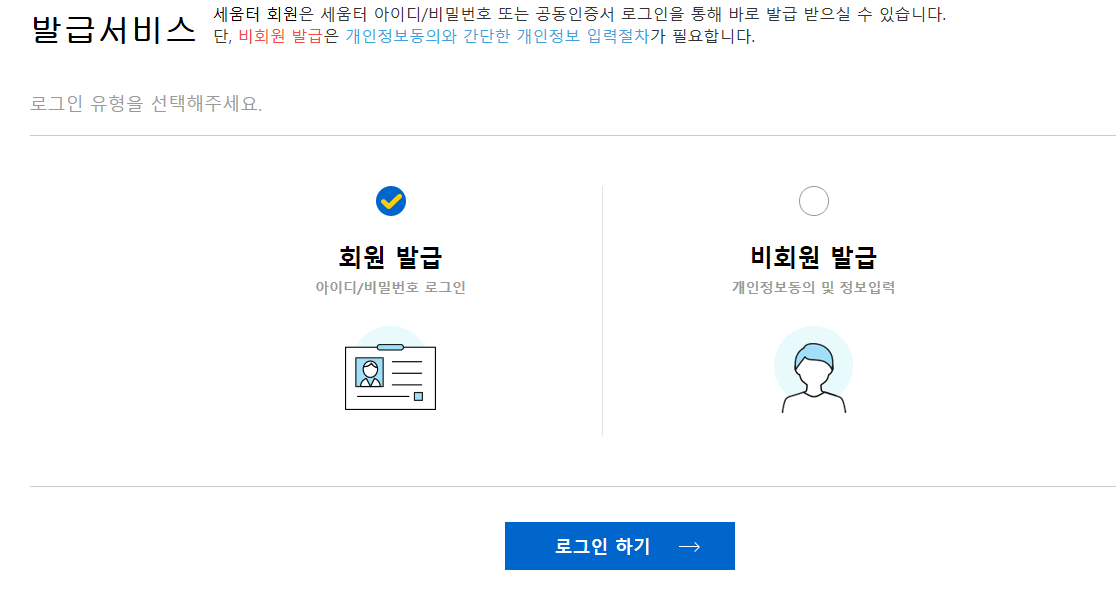Click the 발급서비스 page title

(113, 30)
